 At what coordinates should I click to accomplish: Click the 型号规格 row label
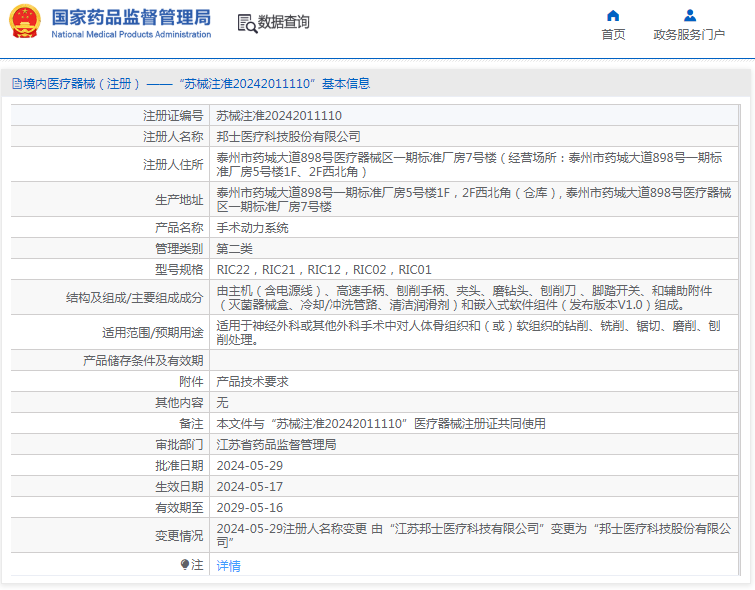click(x=179, y=270)
